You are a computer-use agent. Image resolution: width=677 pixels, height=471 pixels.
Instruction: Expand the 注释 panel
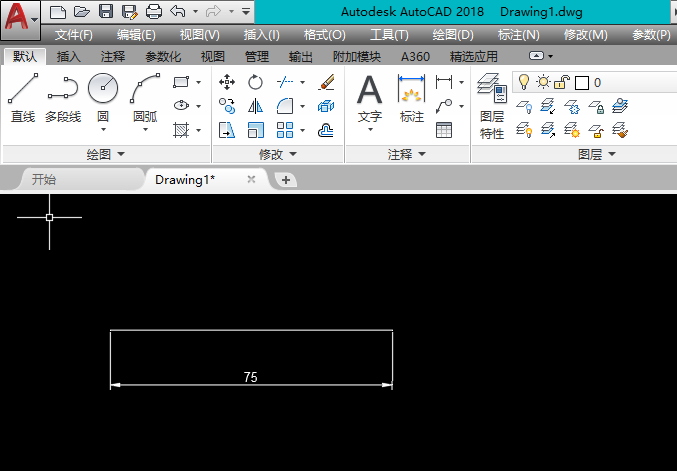tap(407, 154)
